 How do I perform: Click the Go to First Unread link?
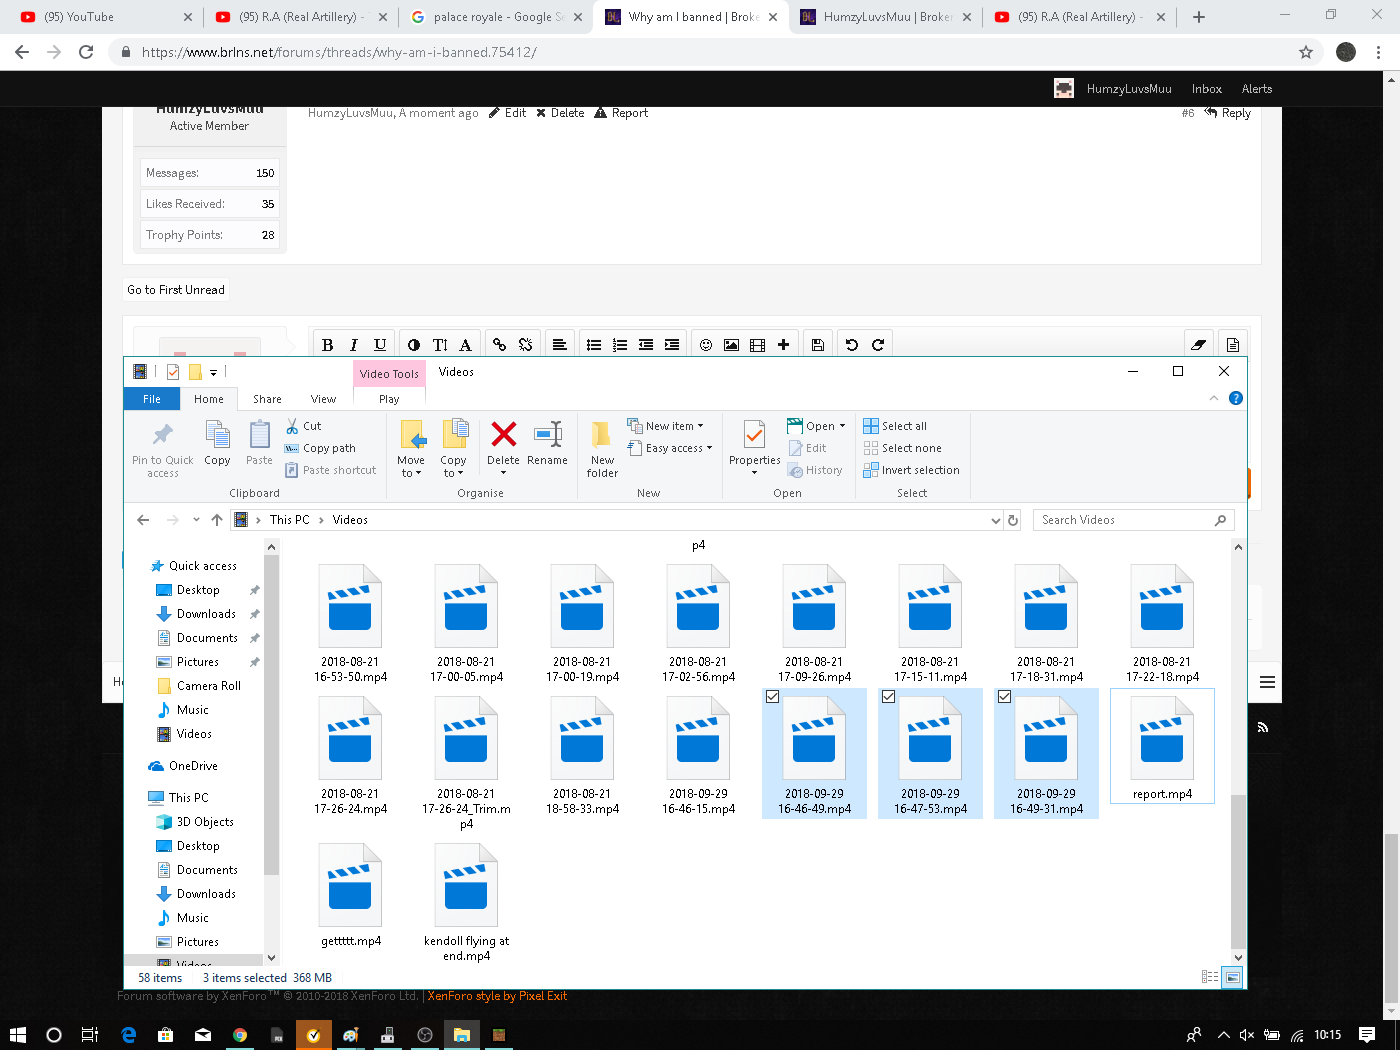(x=176, y=290)
